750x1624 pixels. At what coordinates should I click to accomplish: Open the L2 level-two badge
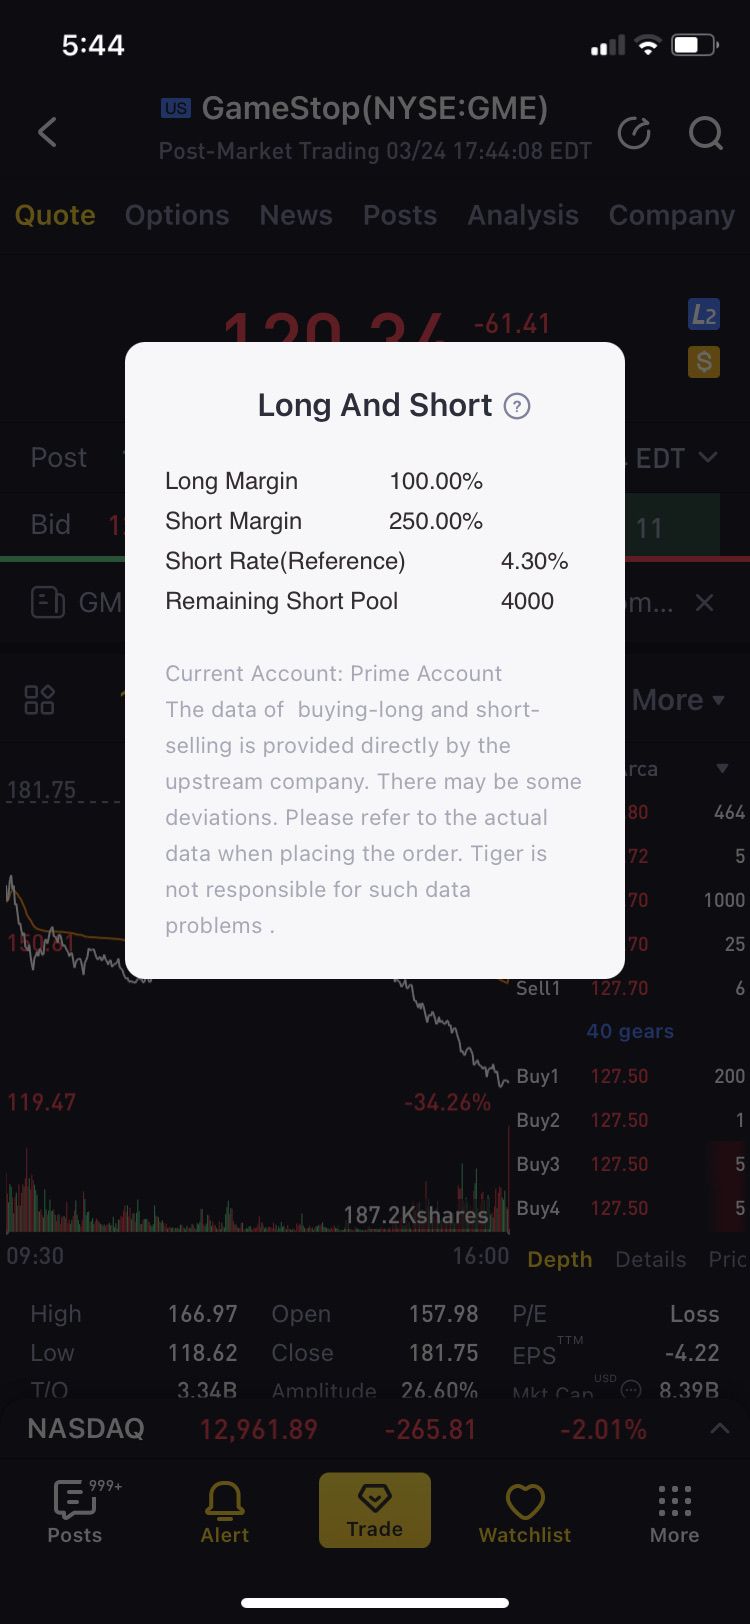pyautogui.click(x=704, y=315)
